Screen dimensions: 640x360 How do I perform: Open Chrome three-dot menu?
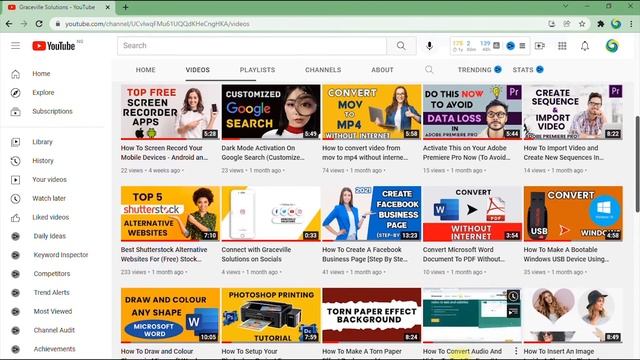click(x=631, y=24)
